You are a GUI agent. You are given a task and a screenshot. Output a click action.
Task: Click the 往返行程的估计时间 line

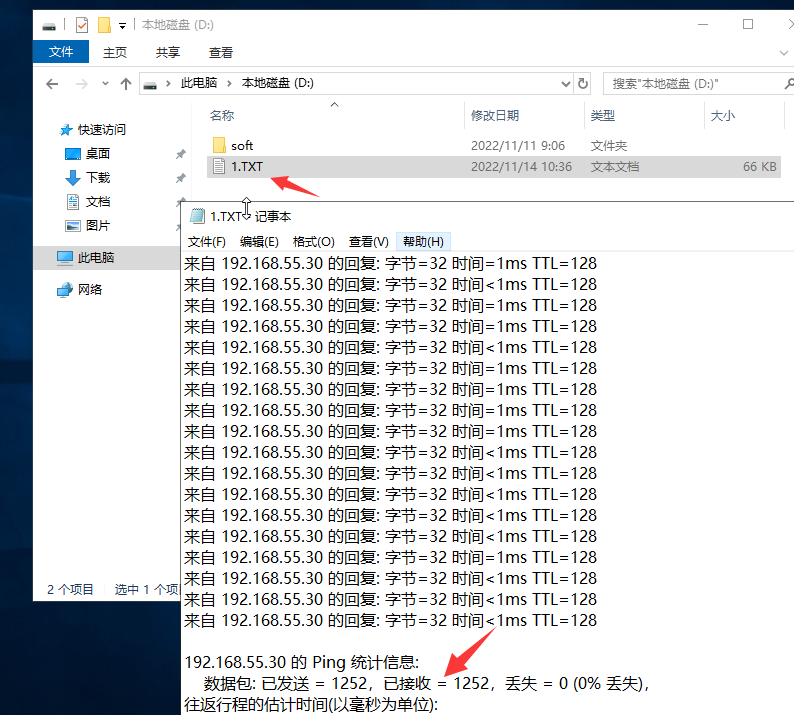click(x=311, y=704)
